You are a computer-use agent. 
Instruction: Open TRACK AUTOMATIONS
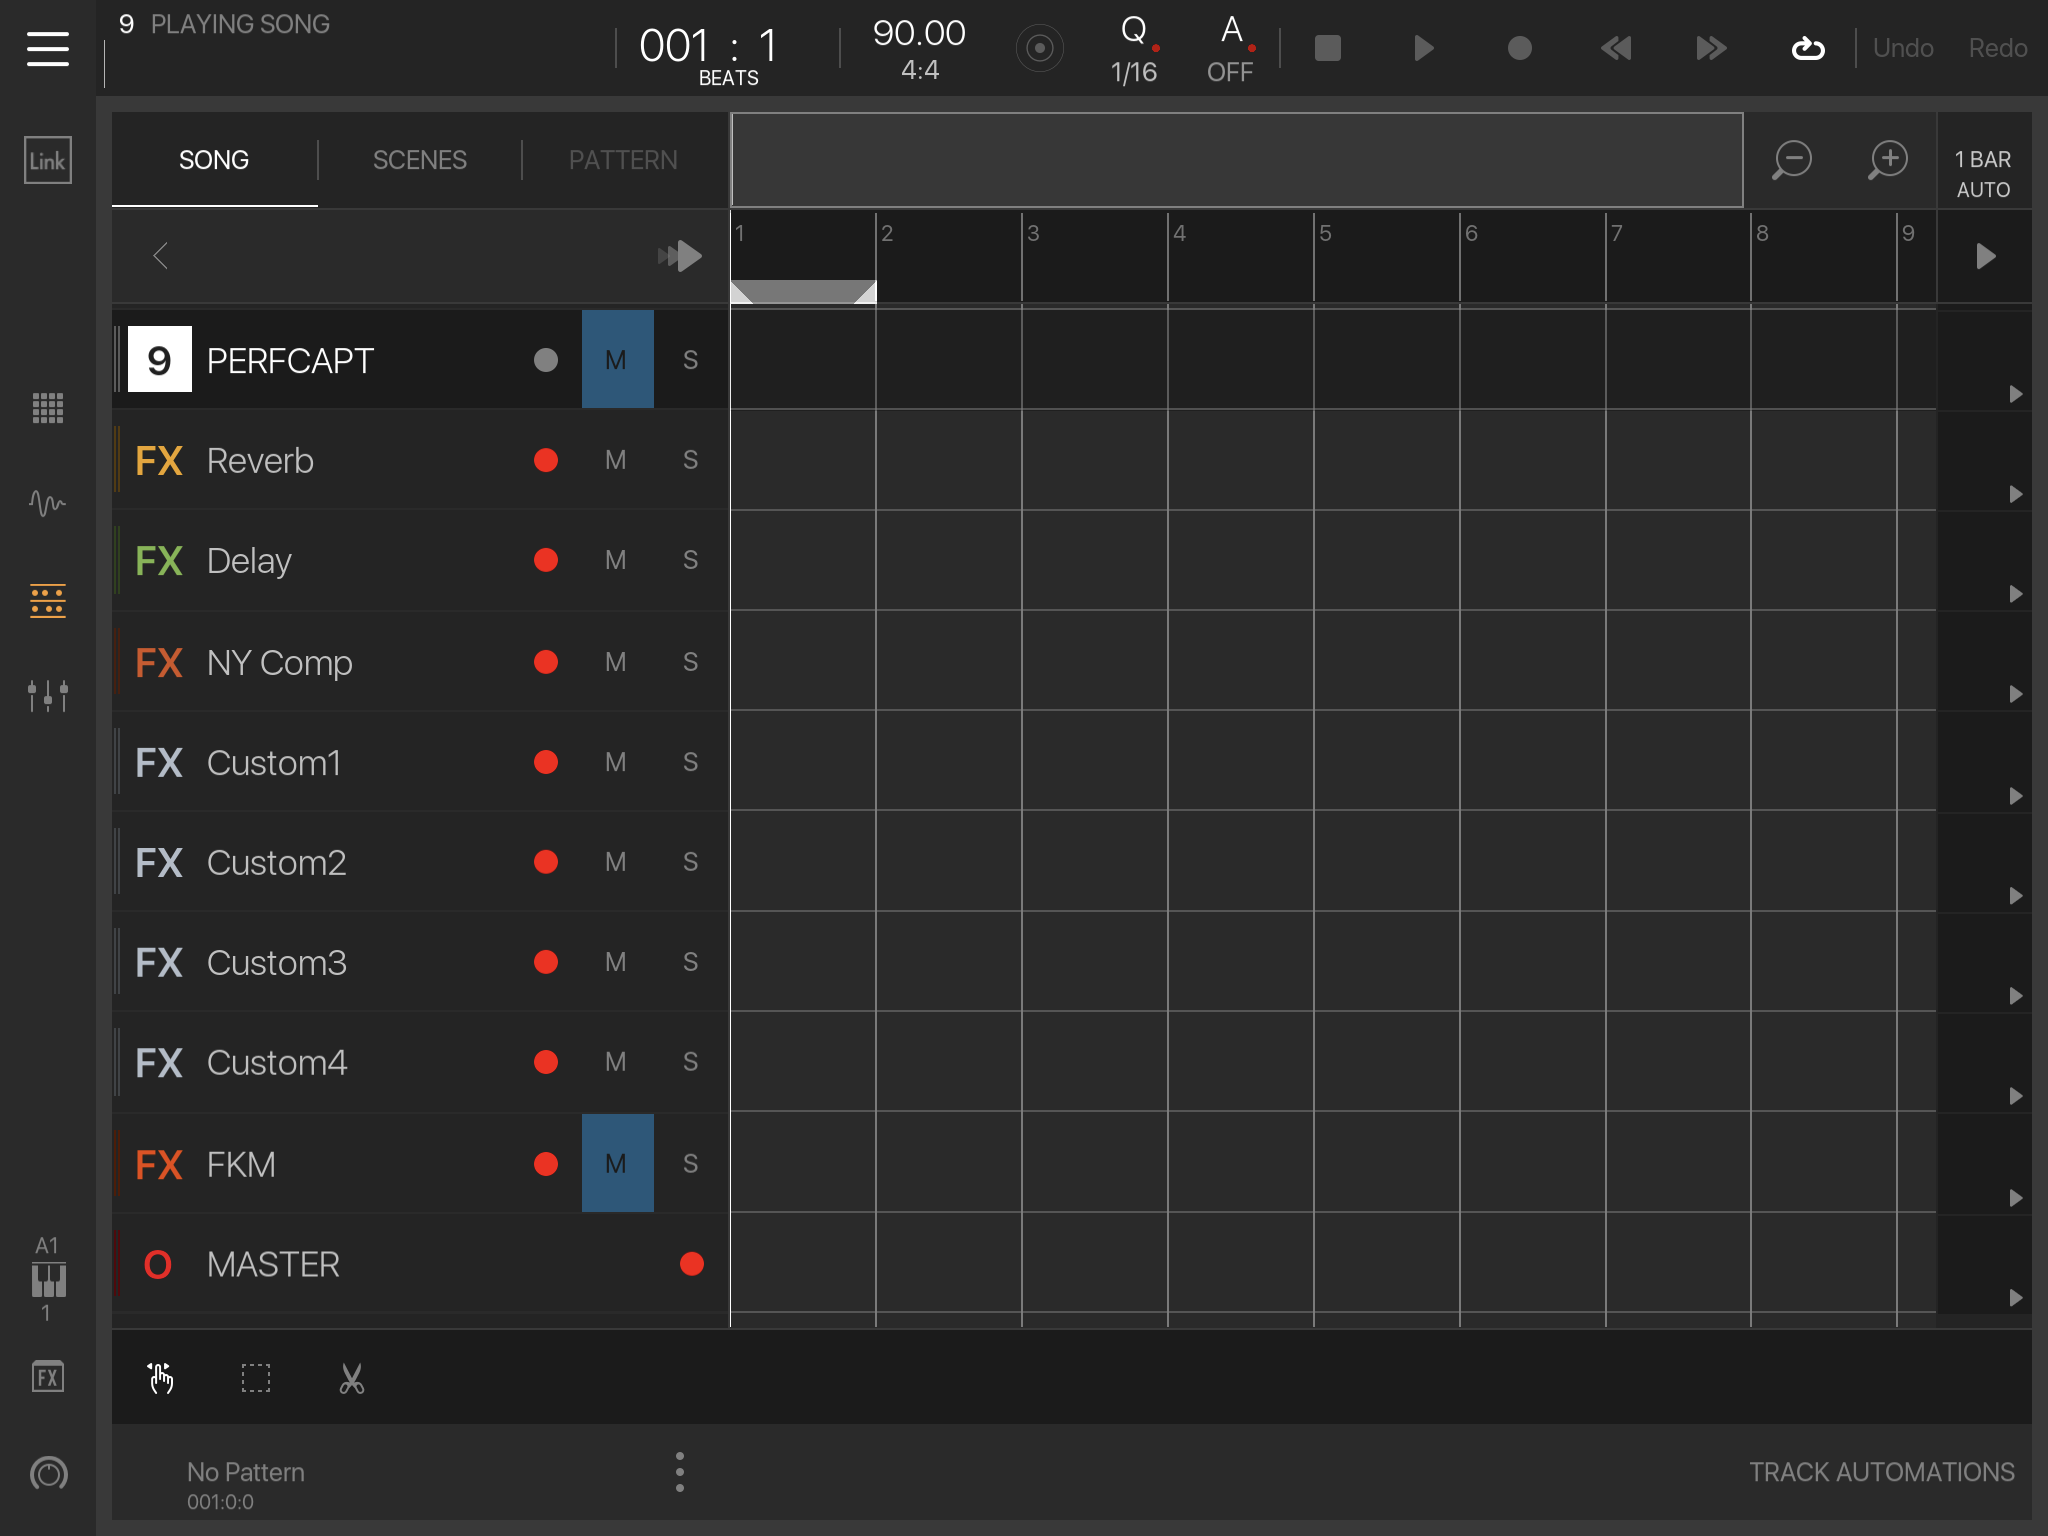pos(1881,1472)
